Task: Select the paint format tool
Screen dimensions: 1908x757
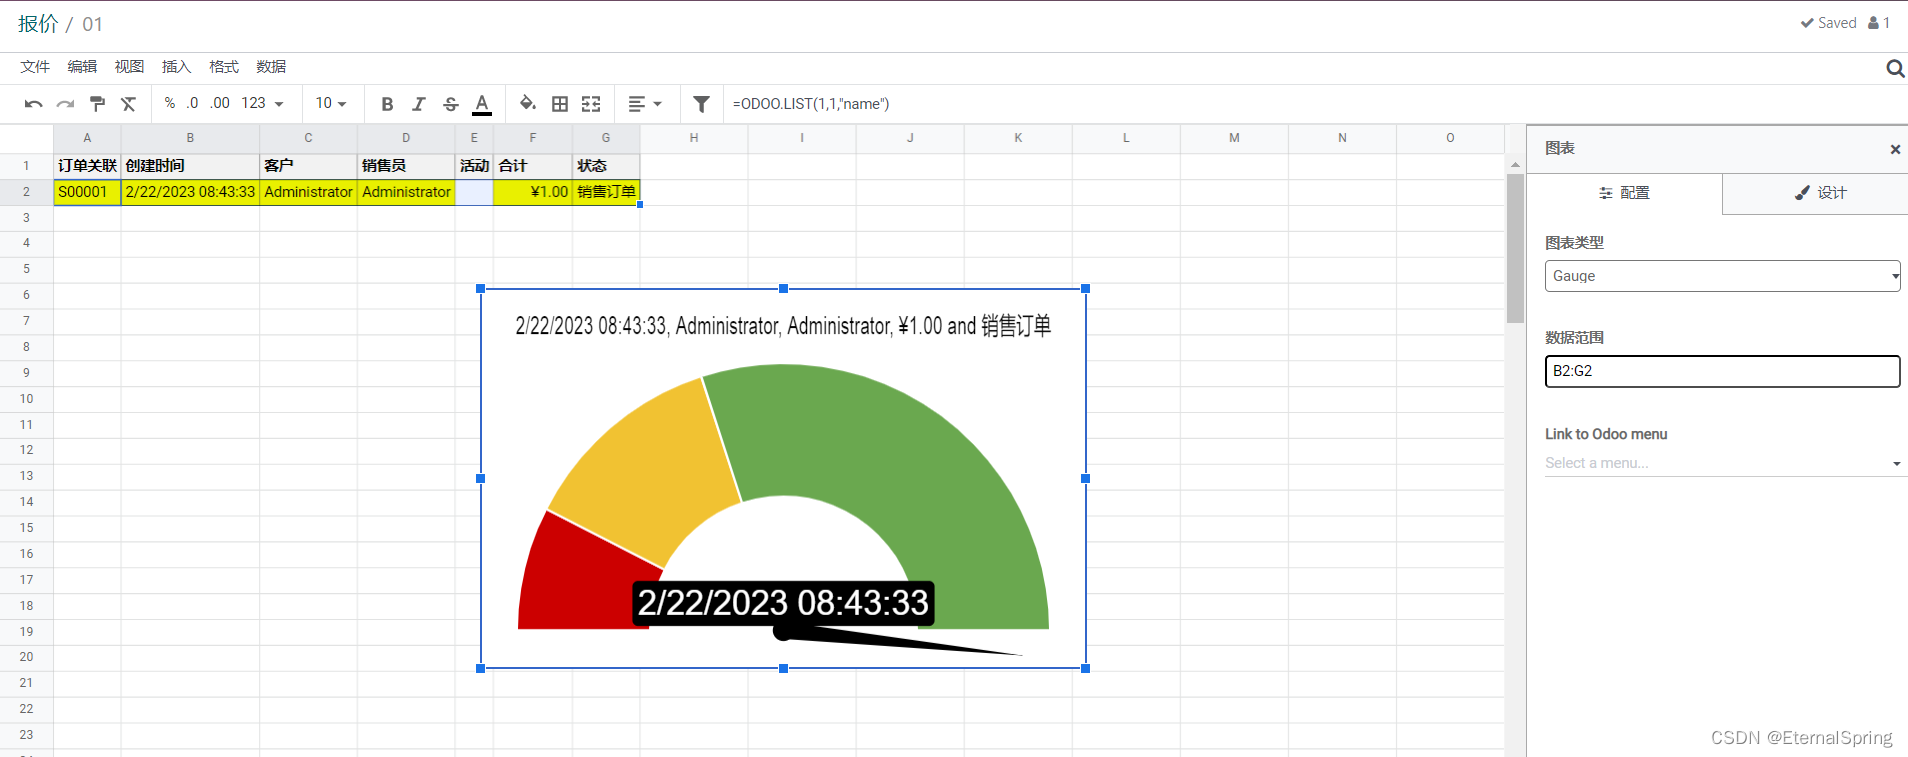Action: pos(97,104)
